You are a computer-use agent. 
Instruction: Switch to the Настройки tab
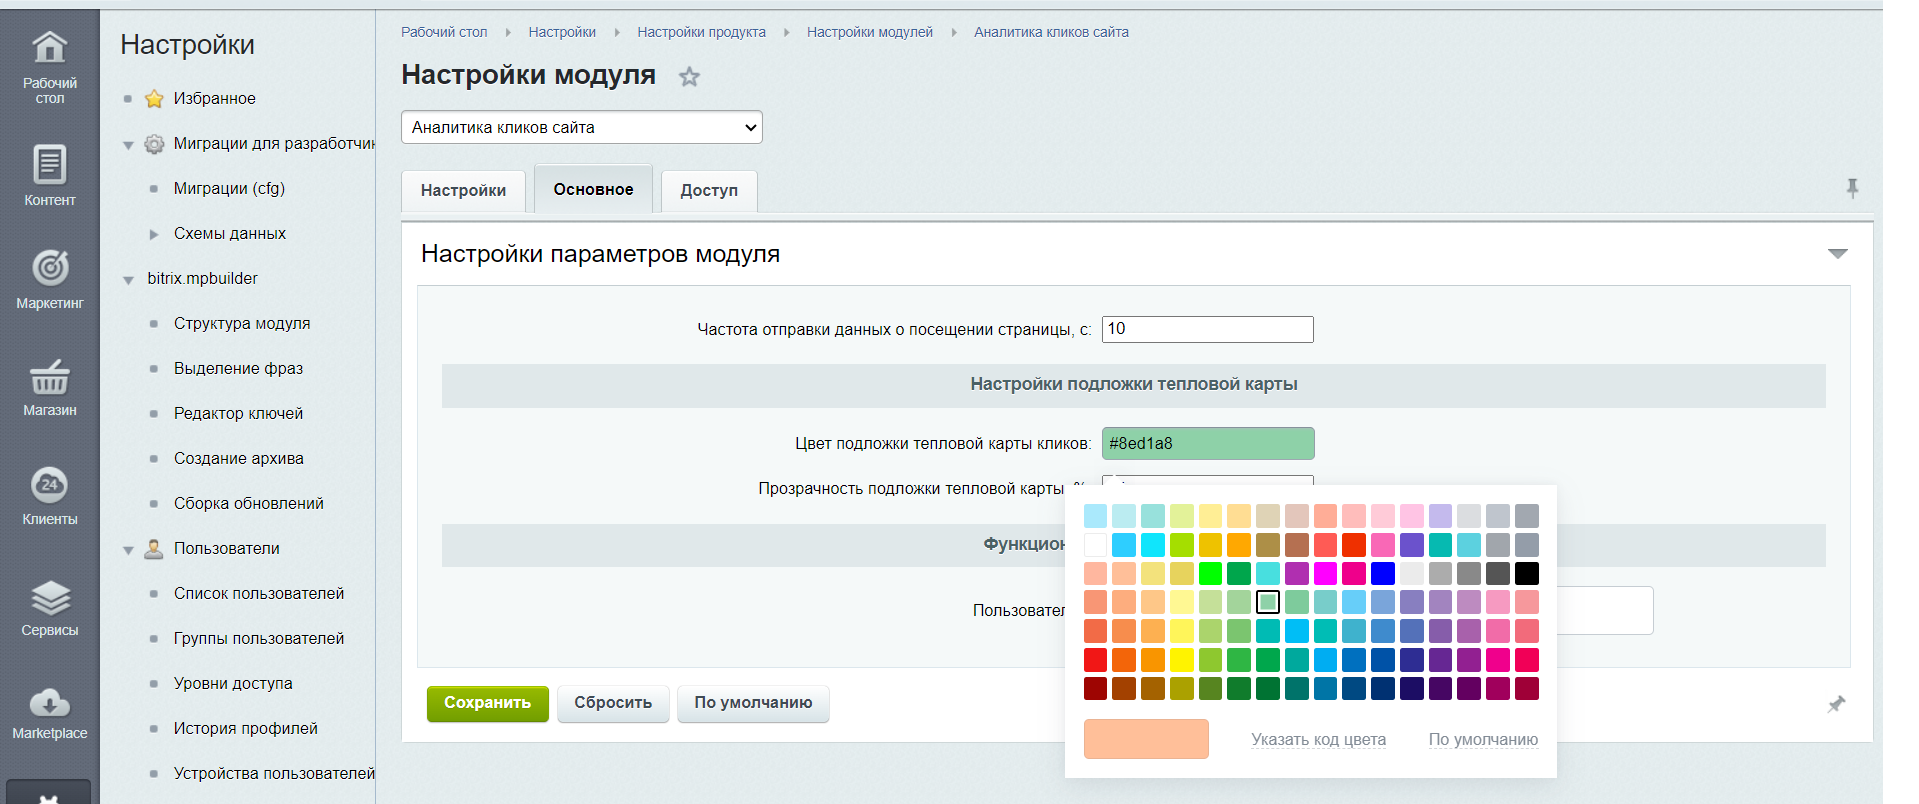pos(463,191)
